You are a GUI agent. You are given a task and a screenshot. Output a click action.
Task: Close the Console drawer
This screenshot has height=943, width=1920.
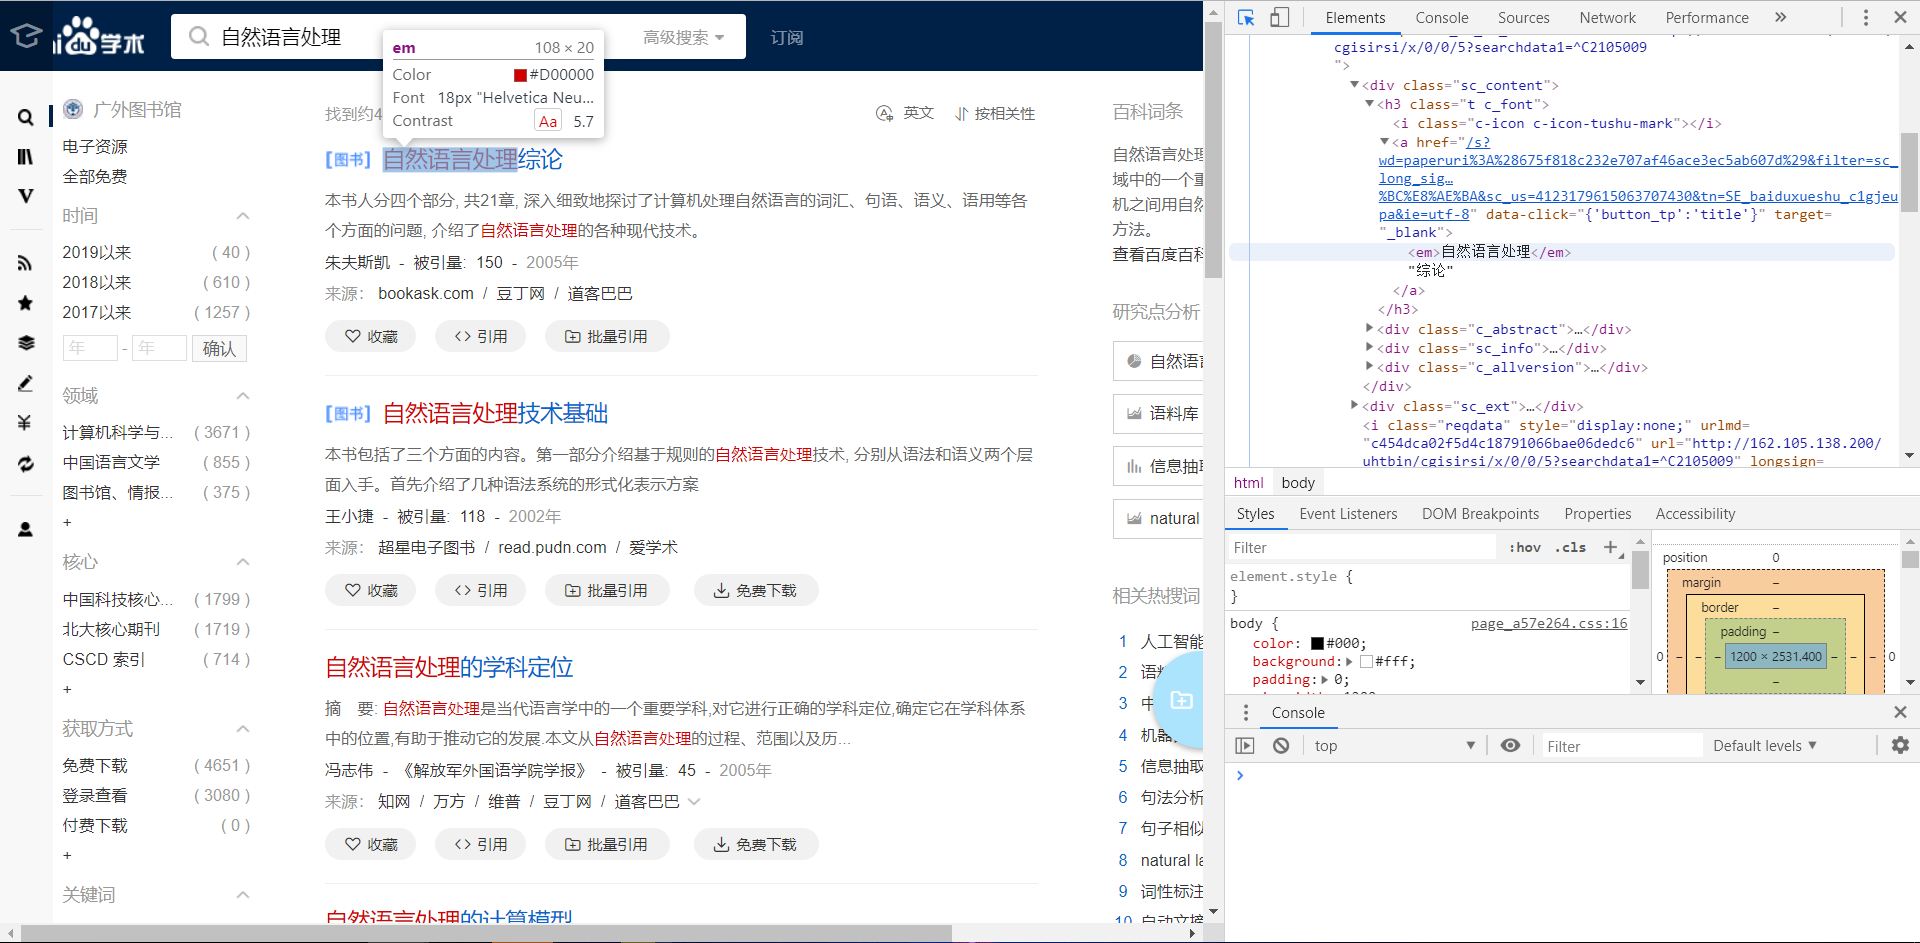coord(1900,712)
